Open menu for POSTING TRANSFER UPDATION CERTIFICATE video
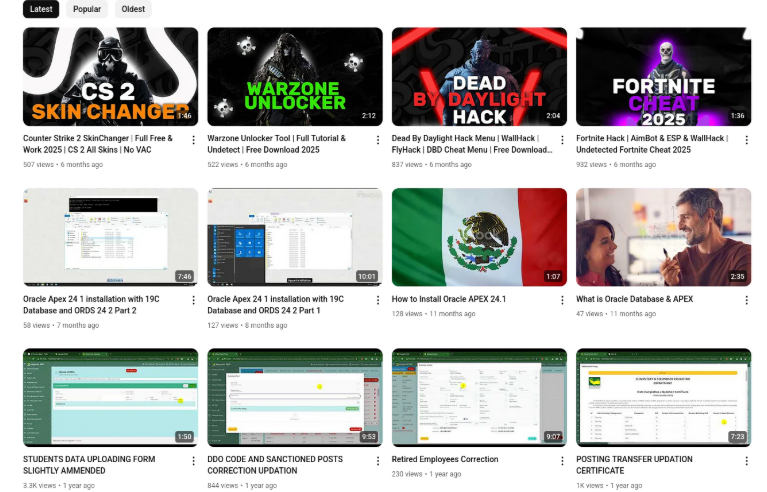This screenshot has height=492, width=767. pyautogui.click(x=746, y=461)
